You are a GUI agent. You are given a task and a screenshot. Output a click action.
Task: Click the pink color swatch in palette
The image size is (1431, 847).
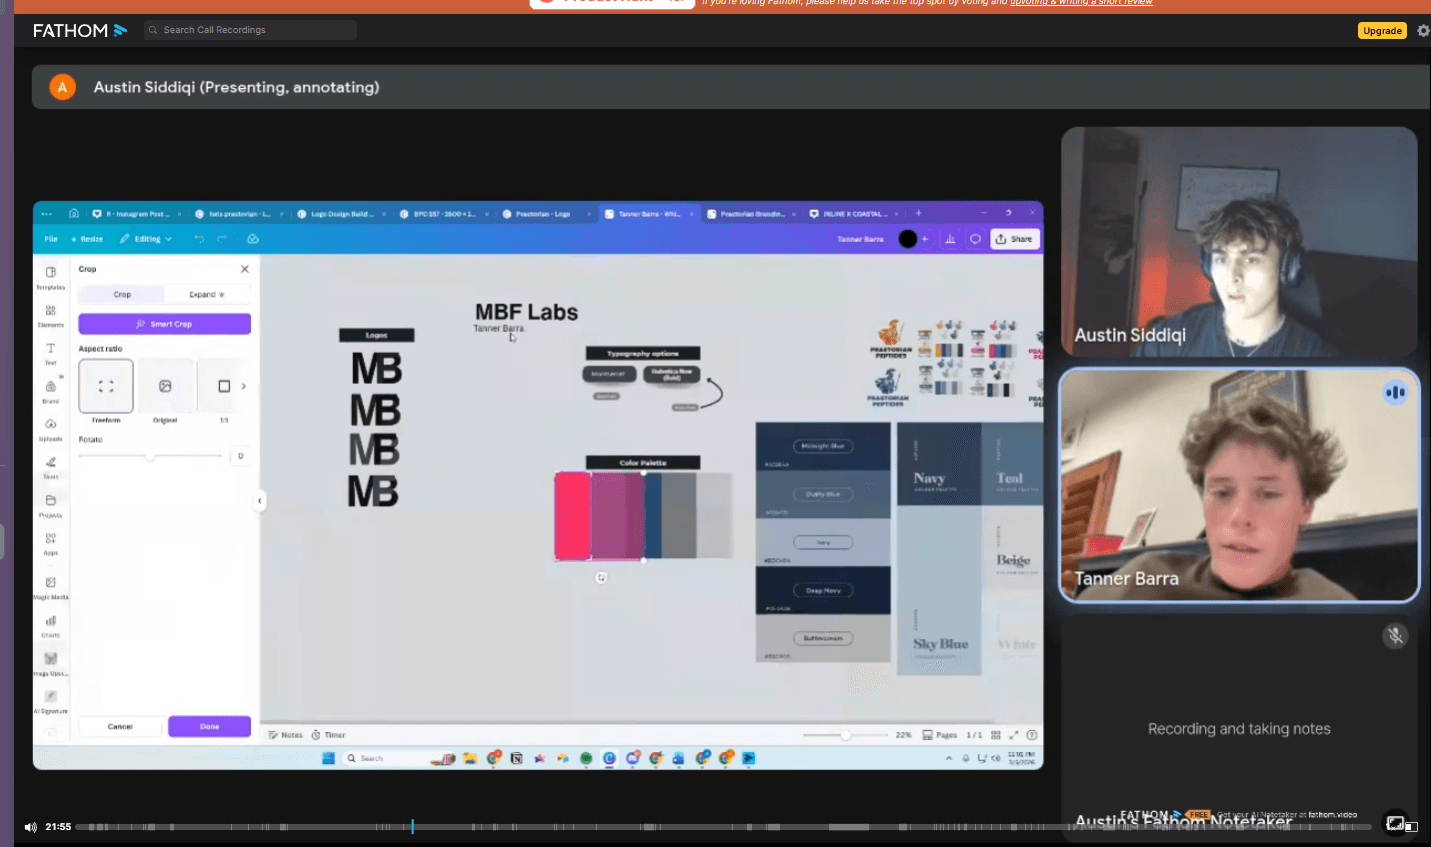pyautogui.click(x=573, y=516)
